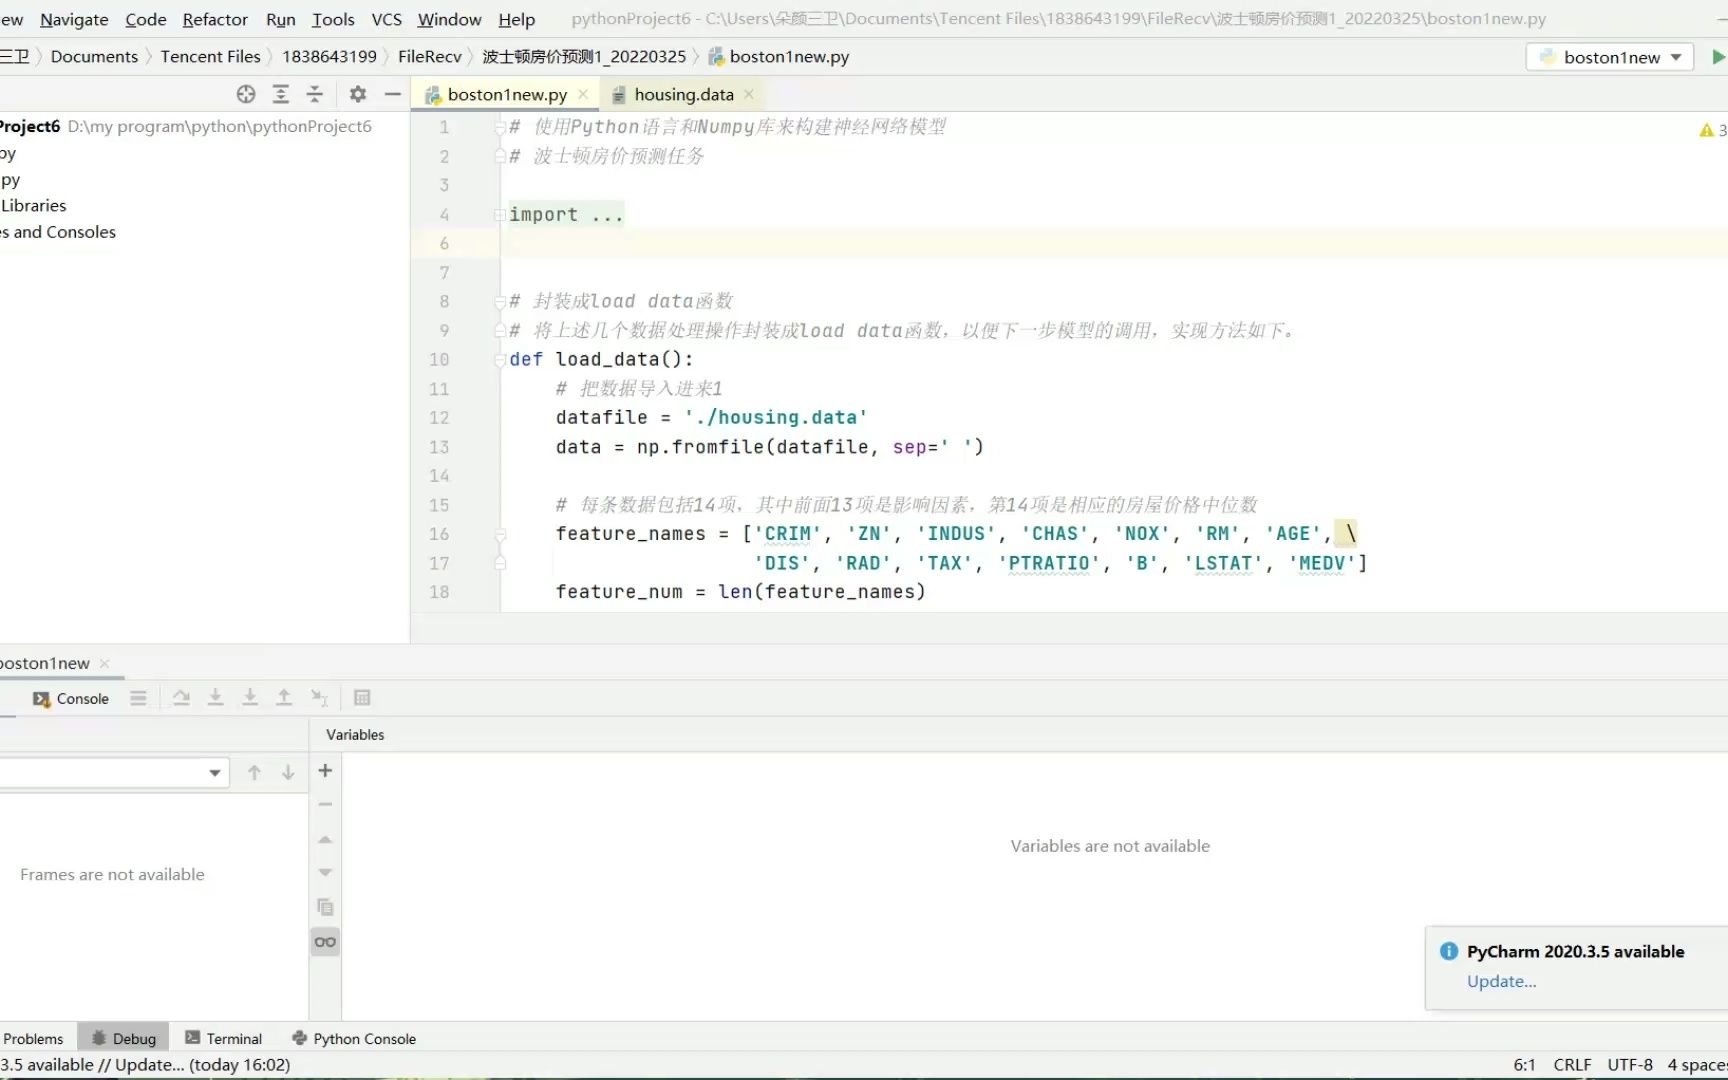Click UTF-8 encoding in status bar
Image resolution: width=1728 pixels, height=1080 pixels.
[1630, 1065]
